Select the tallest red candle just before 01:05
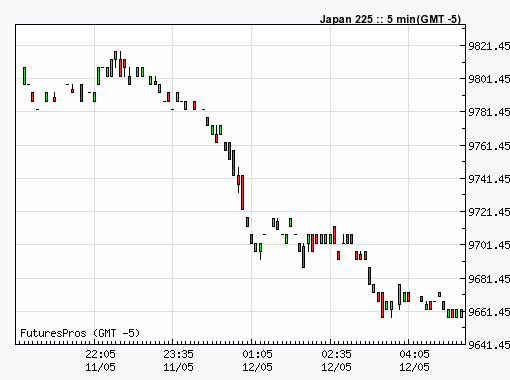Image resolution: width=510 pixels, height=380 pixels. 242,192
